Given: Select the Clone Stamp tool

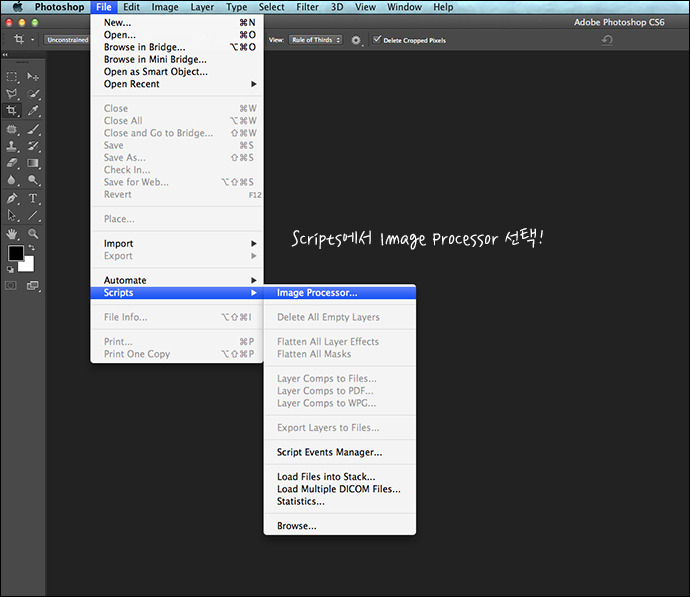Looking at the screenshot, I should coord(12,146).
